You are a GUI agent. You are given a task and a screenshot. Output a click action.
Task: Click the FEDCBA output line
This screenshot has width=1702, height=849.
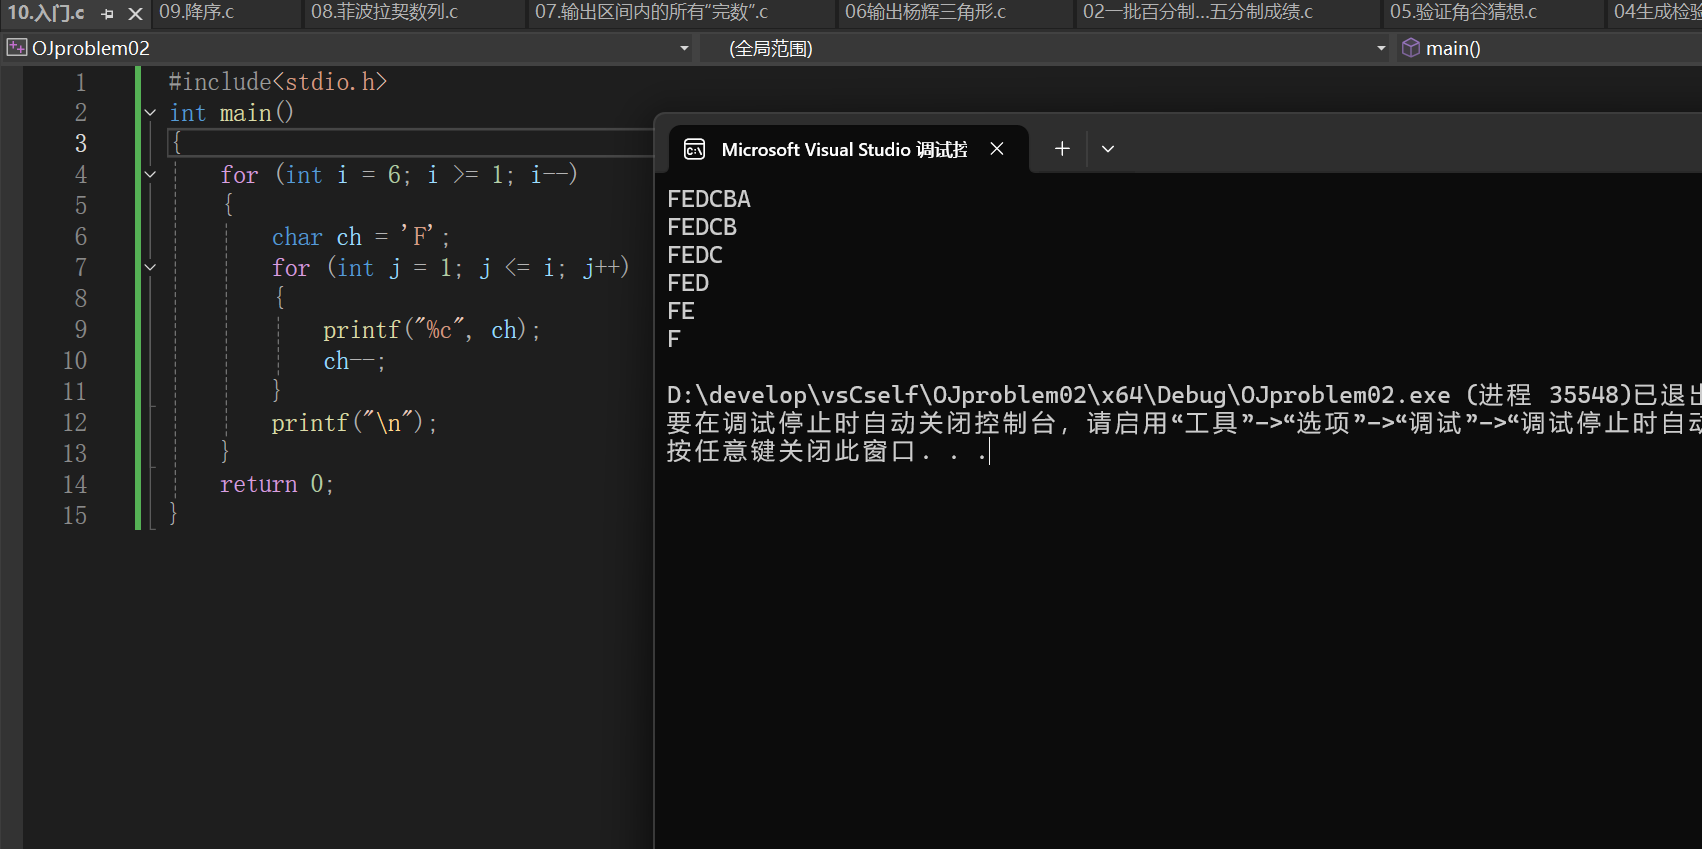[x=709, y=200]
